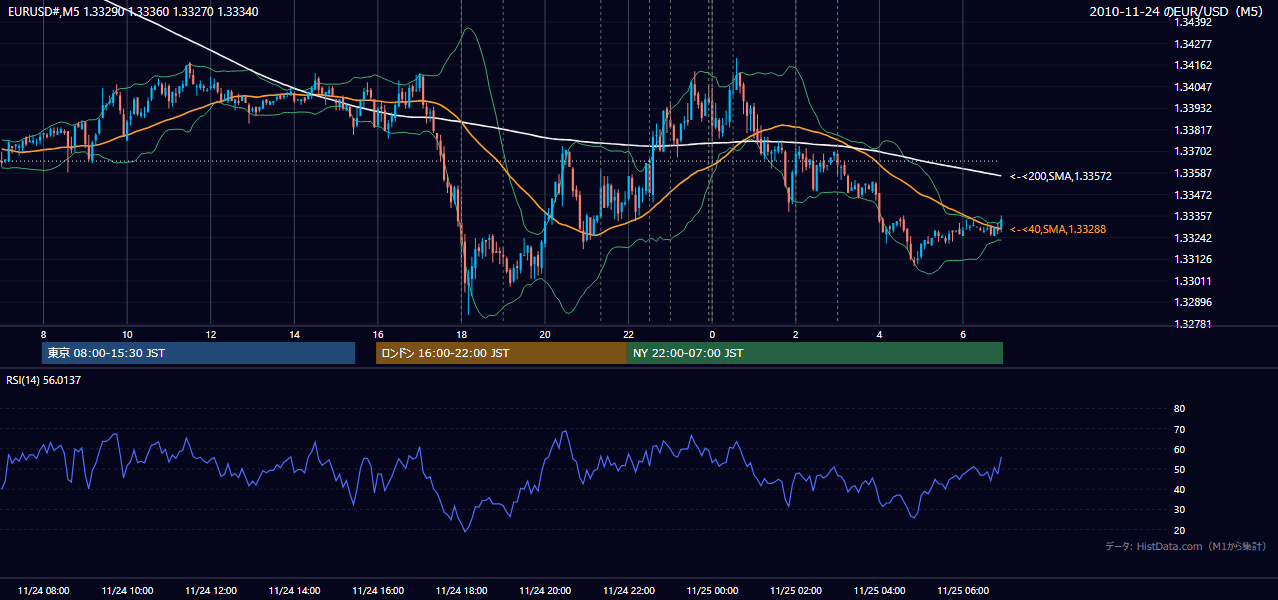Click price axis value 1.34392
Screen dimensions: 1278x600
click(x=1194, y=22)
